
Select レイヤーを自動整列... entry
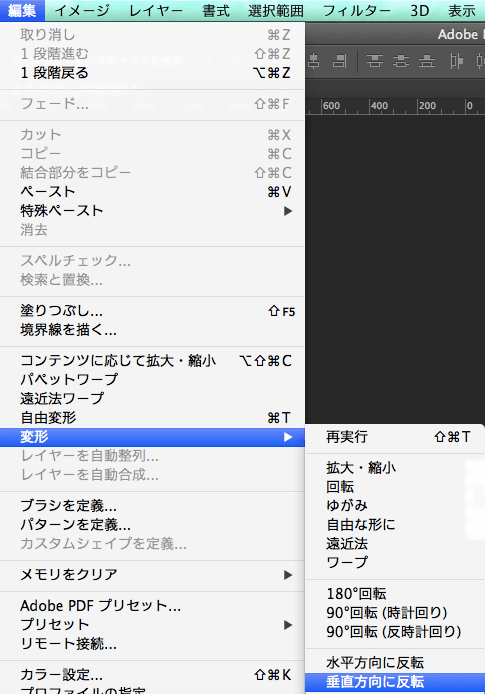coord(152,456)
